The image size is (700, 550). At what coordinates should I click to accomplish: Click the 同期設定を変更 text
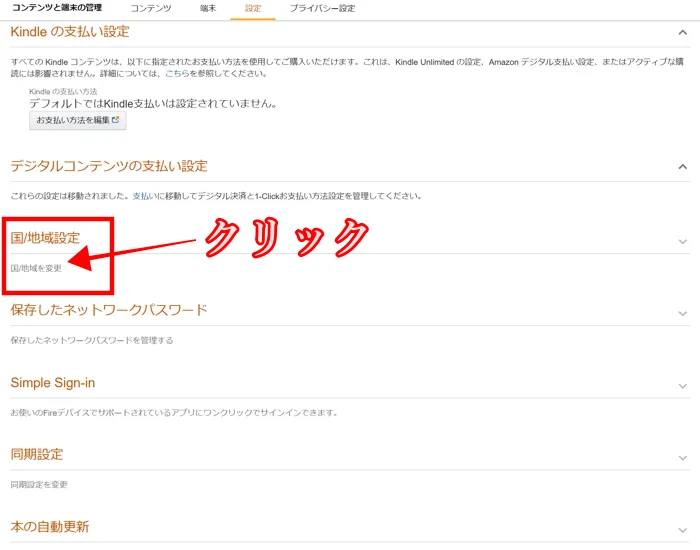(x=39, y=485)
